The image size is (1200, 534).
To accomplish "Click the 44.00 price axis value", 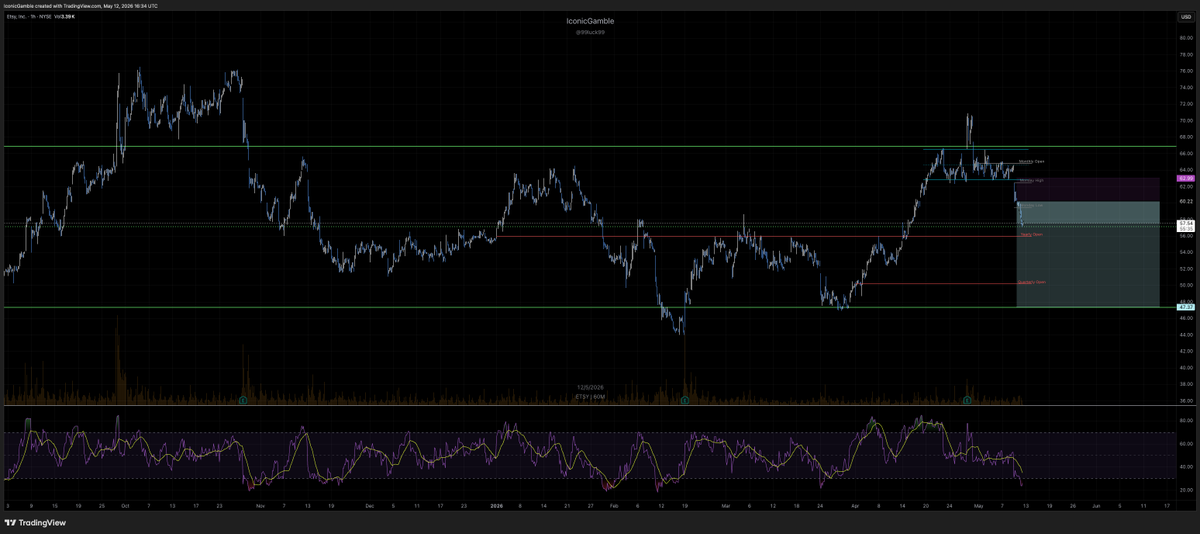I will pos(1185,335).
